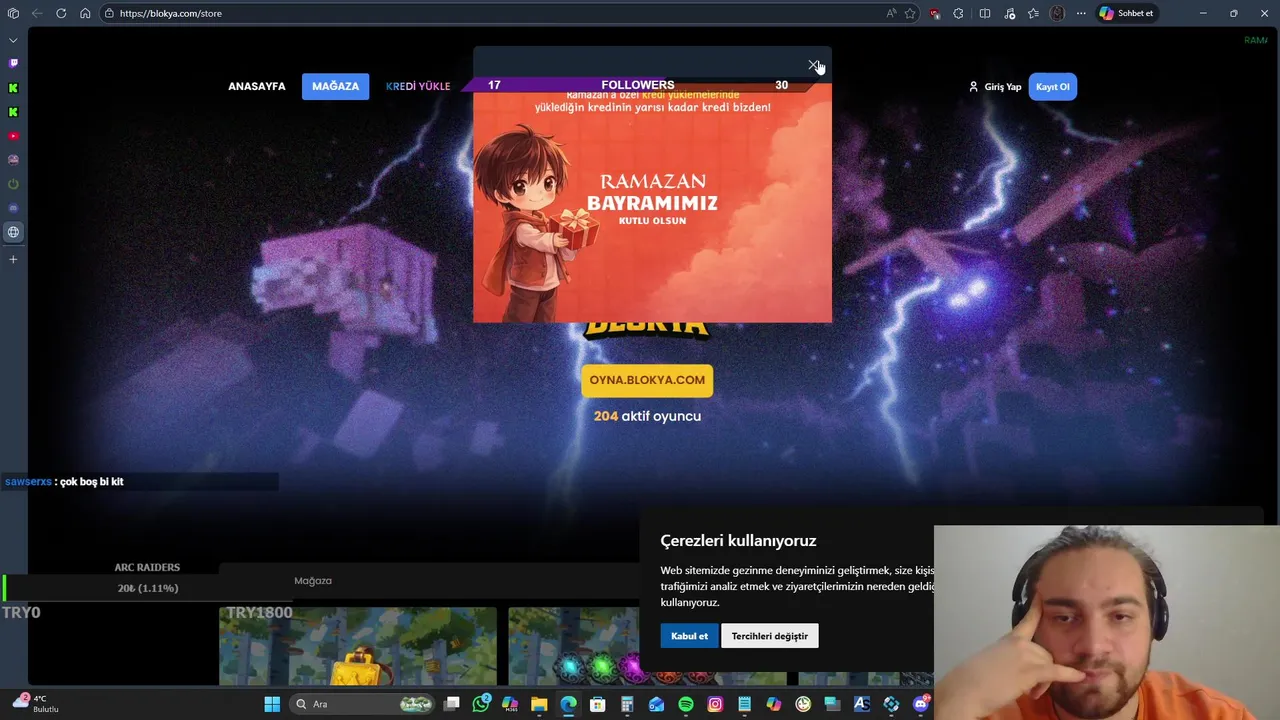The width and height of the screenshot is (1280, 720).
Task: Open the first store item thumbnail
Action: point(358,647)
